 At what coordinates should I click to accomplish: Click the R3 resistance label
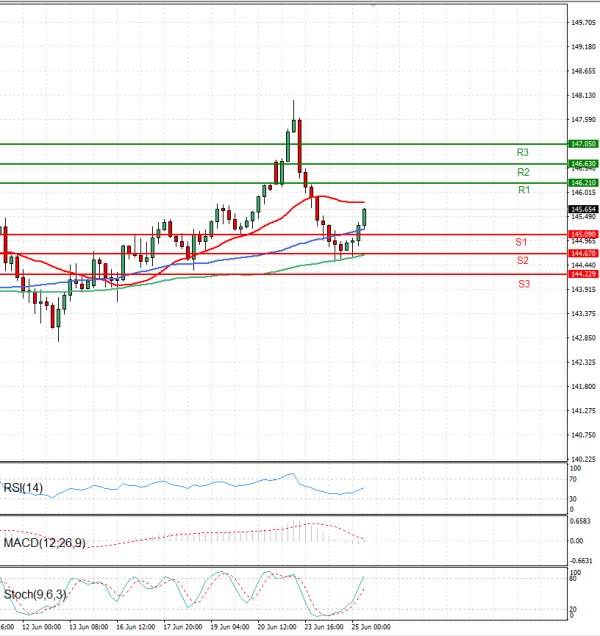click(523, 152)
